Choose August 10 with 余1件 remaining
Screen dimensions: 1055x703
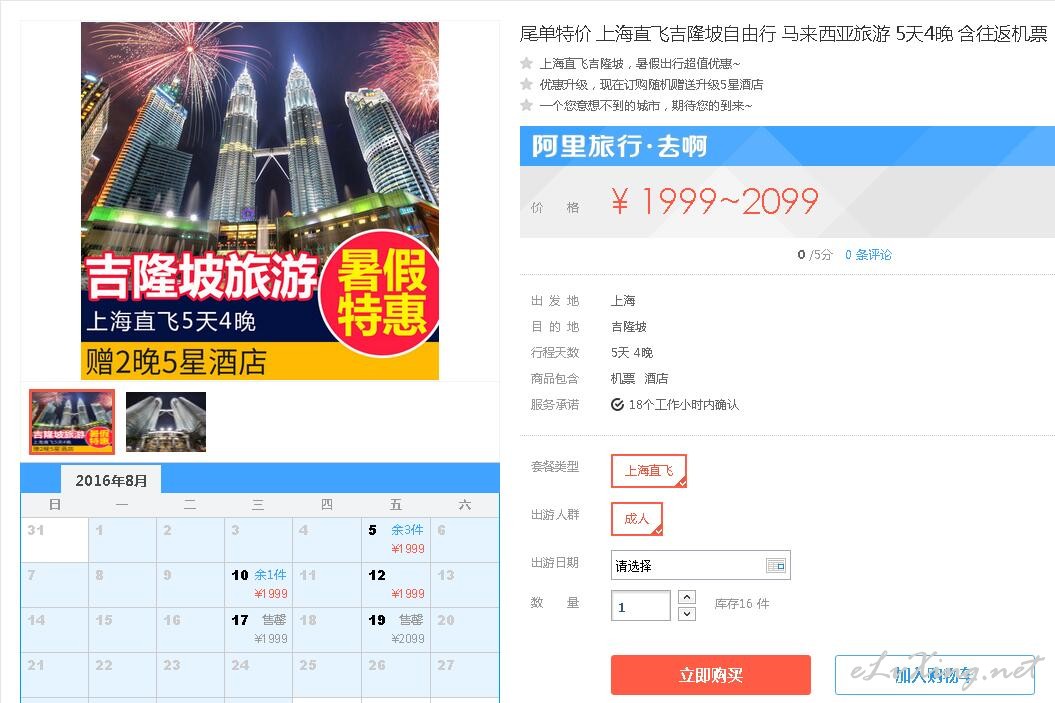coord(259,585)
